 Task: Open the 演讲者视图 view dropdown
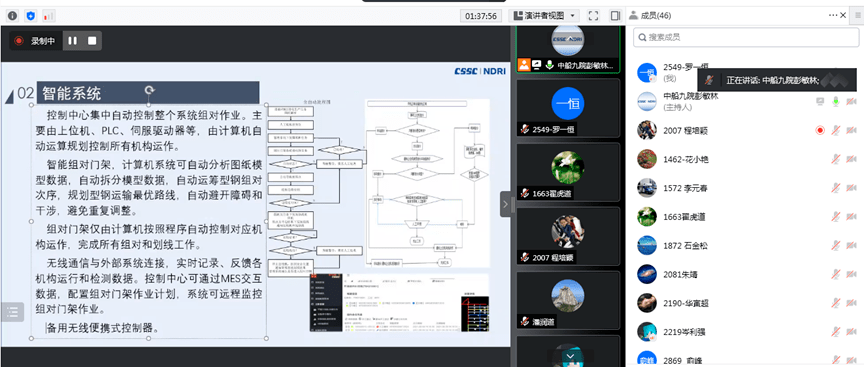[x=543, y=15]
